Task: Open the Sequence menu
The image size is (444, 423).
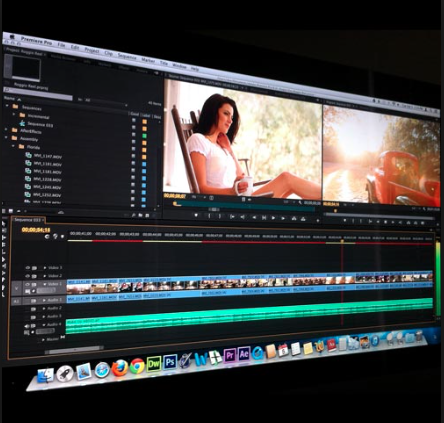Action: point(127,56)
